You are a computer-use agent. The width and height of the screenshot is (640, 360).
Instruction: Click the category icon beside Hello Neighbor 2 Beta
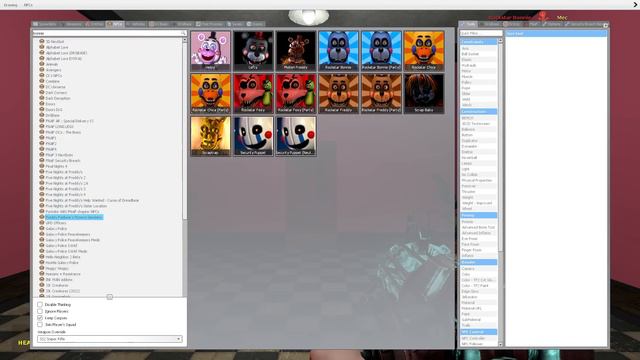point(42,257)
